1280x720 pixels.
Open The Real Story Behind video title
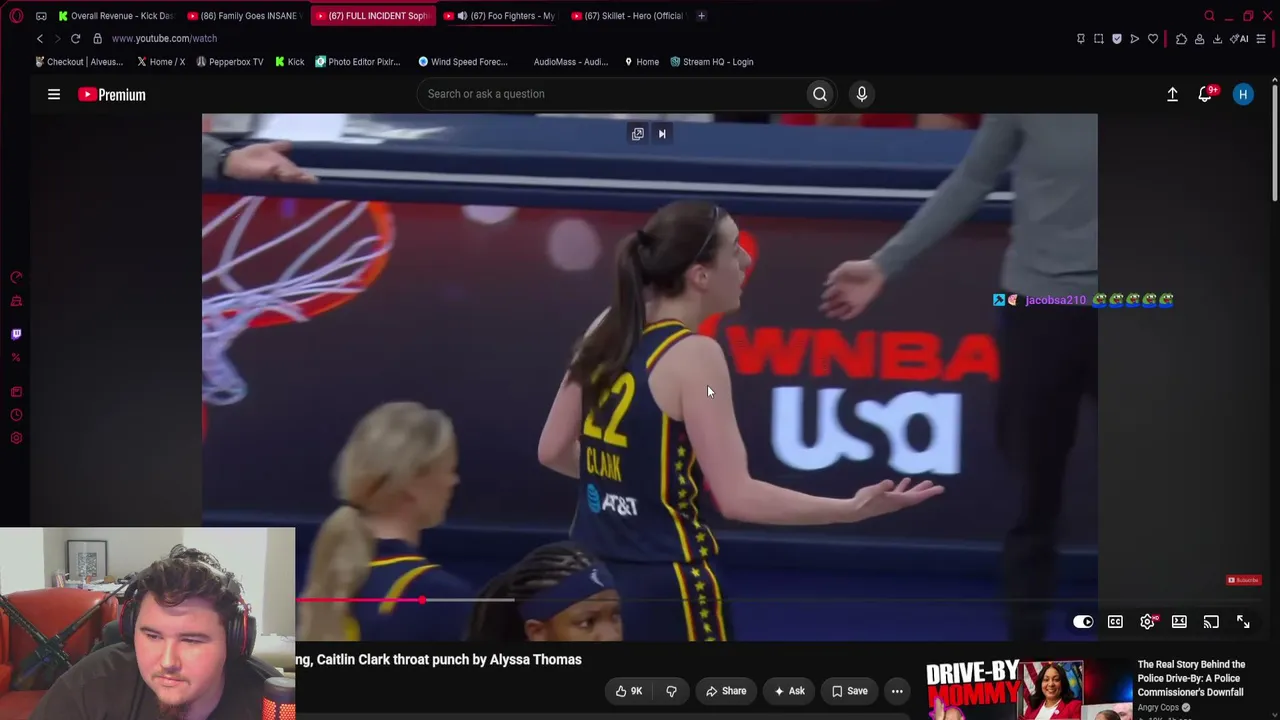(1191, 678)
